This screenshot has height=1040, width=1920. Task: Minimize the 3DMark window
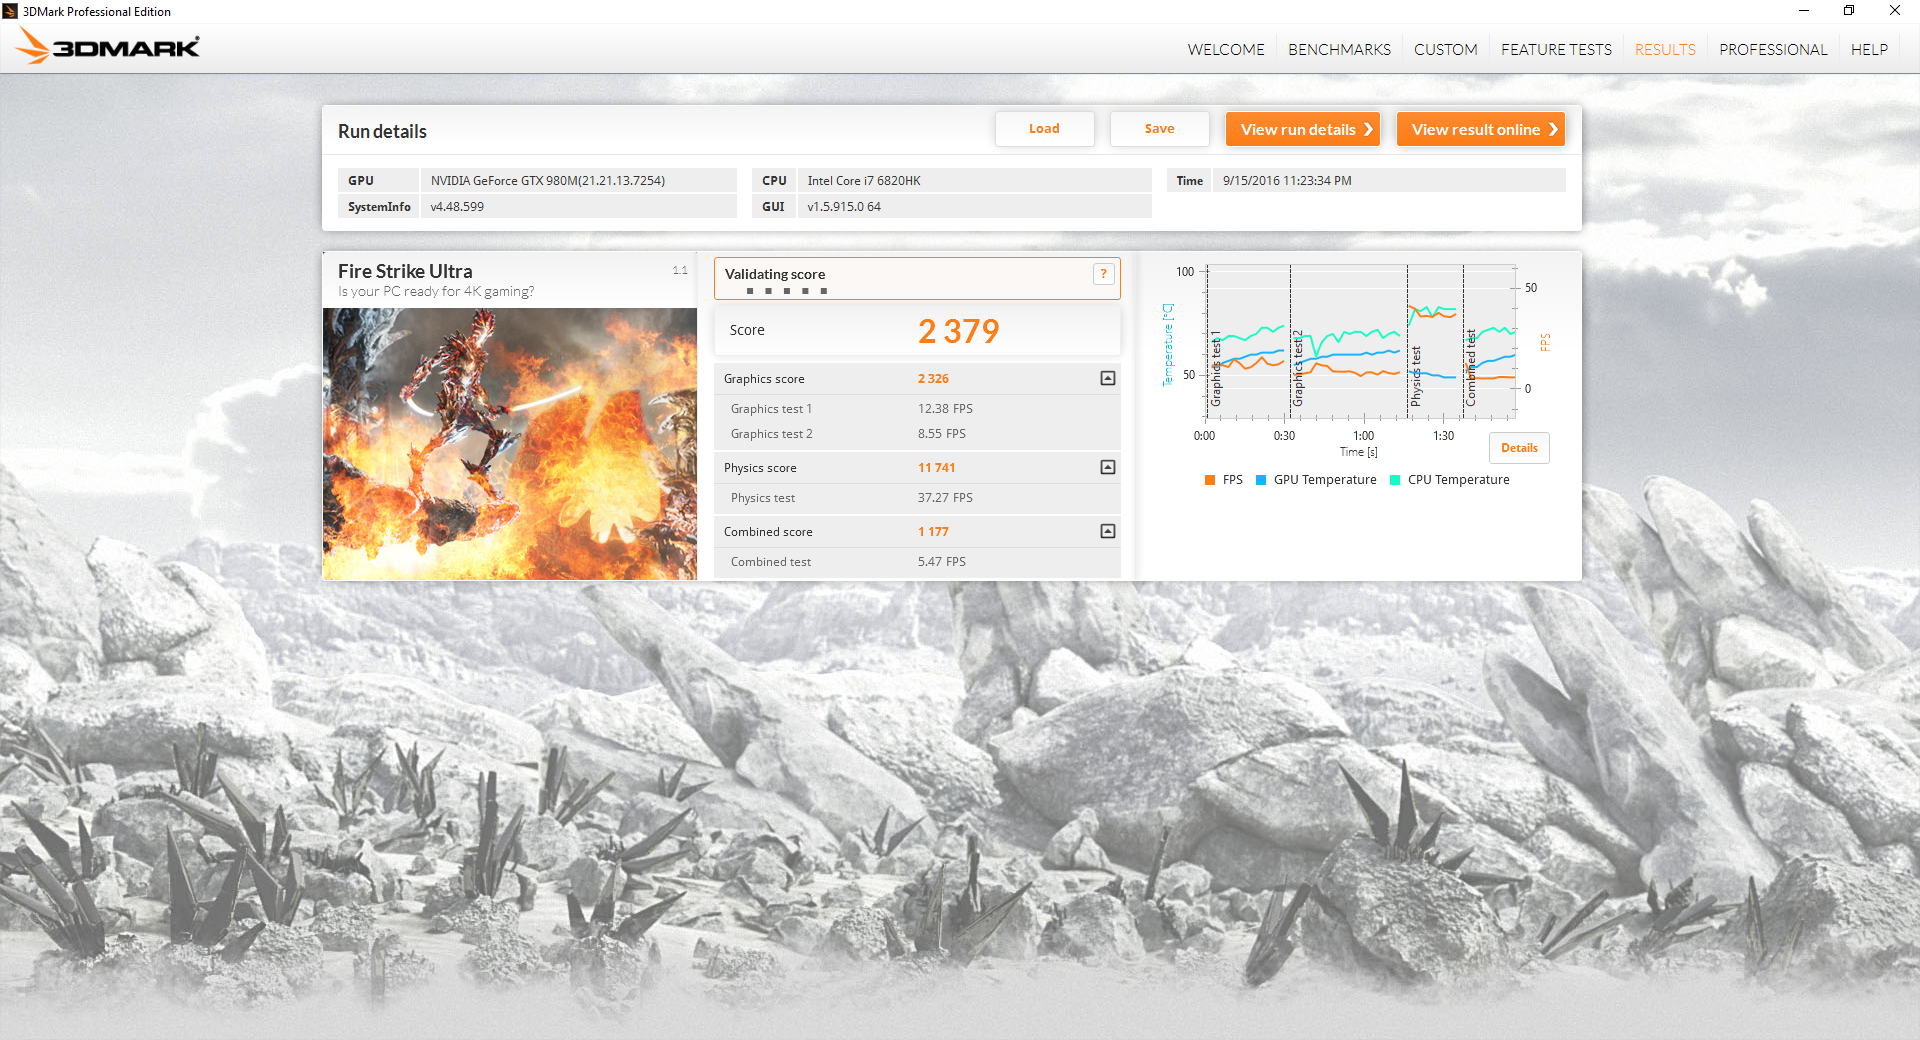click(1804, 11)
